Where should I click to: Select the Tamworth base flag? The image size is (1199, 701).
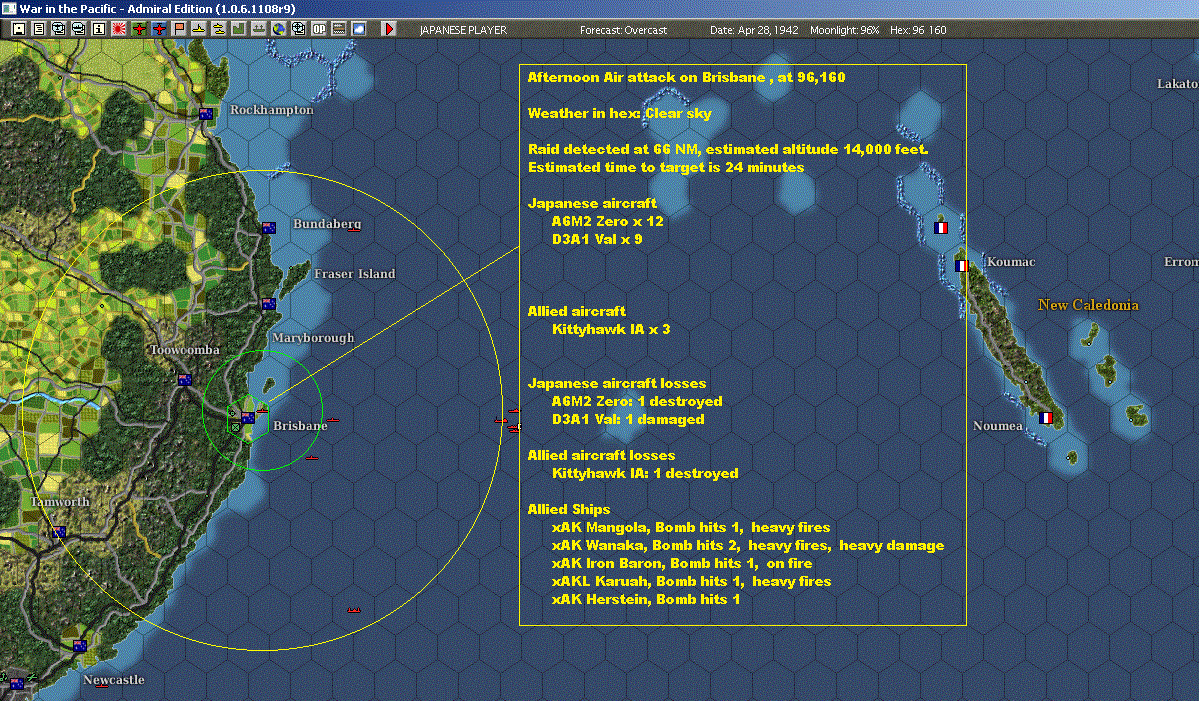tap(59, 532)
